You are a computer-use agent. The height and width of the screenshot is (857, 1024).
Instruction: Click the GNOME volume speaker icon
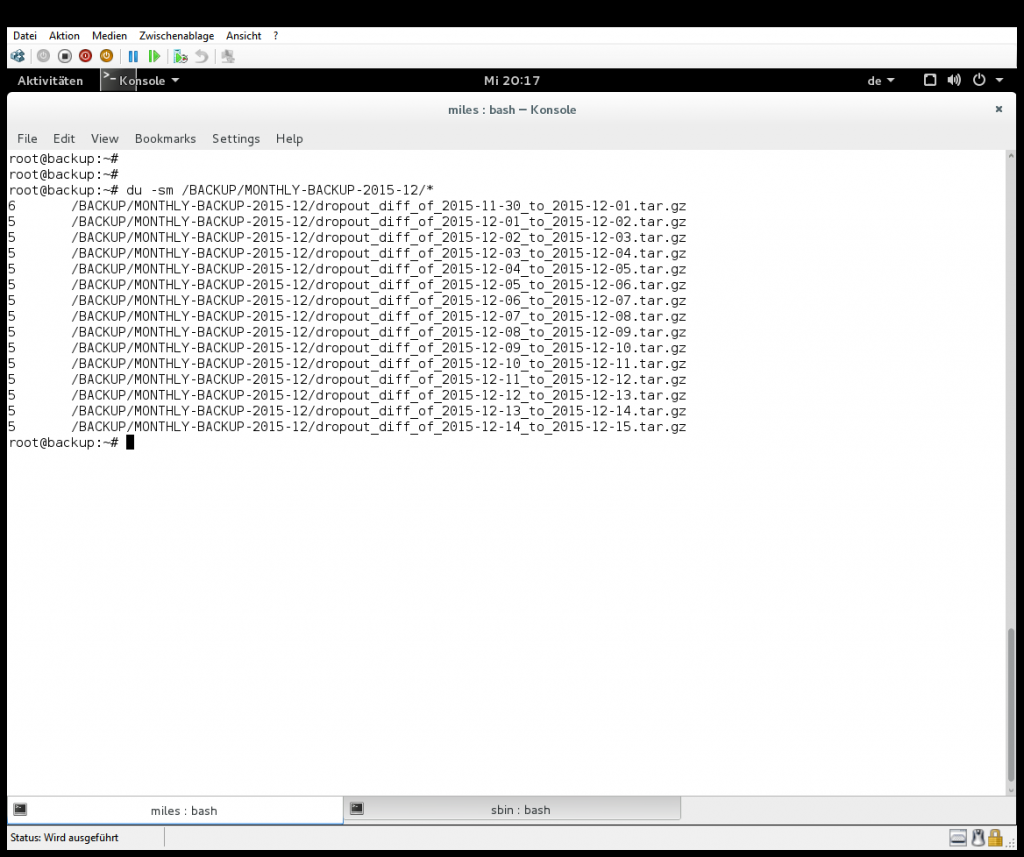tap(954, 80)
